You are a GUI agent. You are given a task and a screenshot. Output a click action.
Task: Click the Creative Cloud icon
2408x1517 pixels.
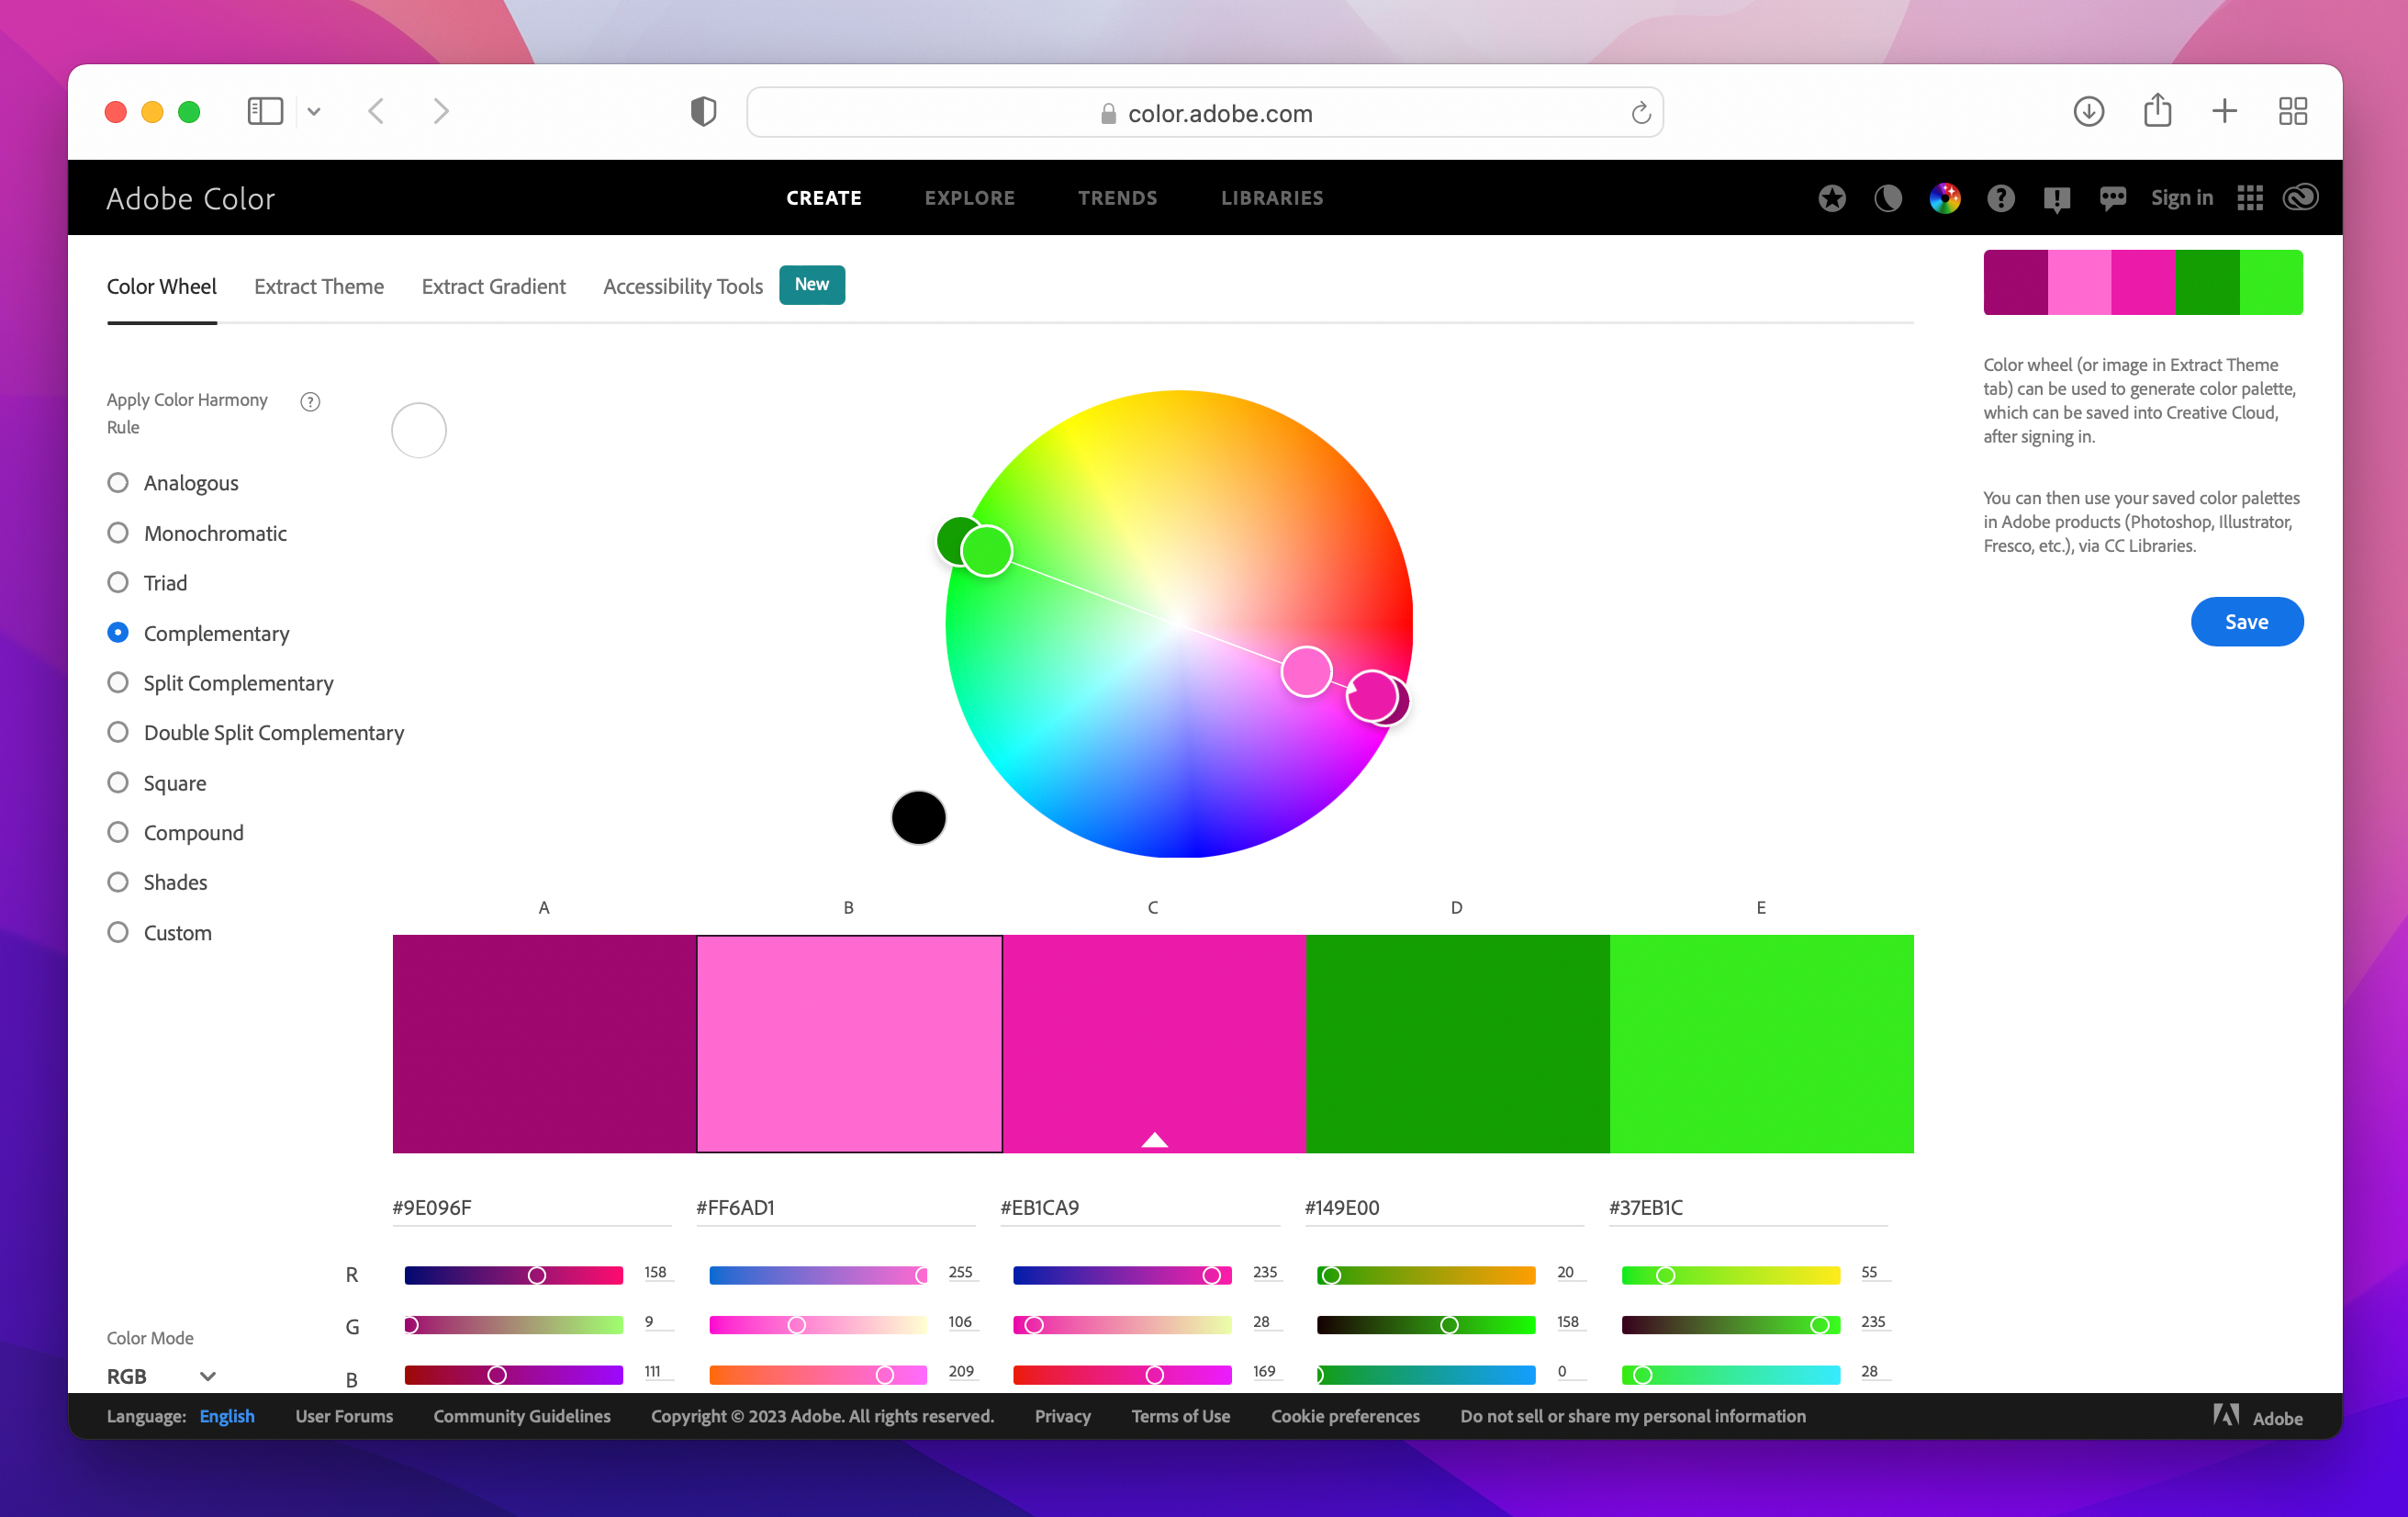click(x=2299, y=197)
